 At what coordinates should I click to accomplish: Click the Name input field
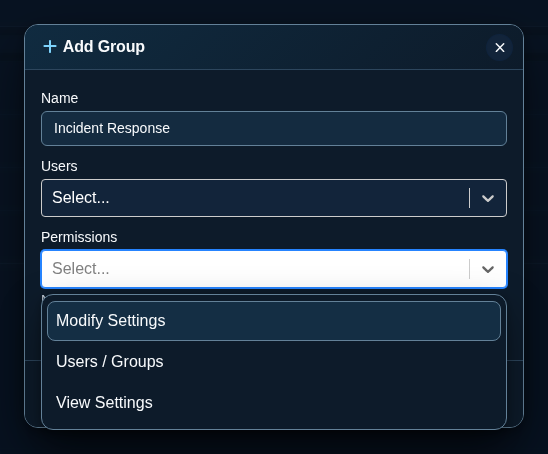(274, 128)
